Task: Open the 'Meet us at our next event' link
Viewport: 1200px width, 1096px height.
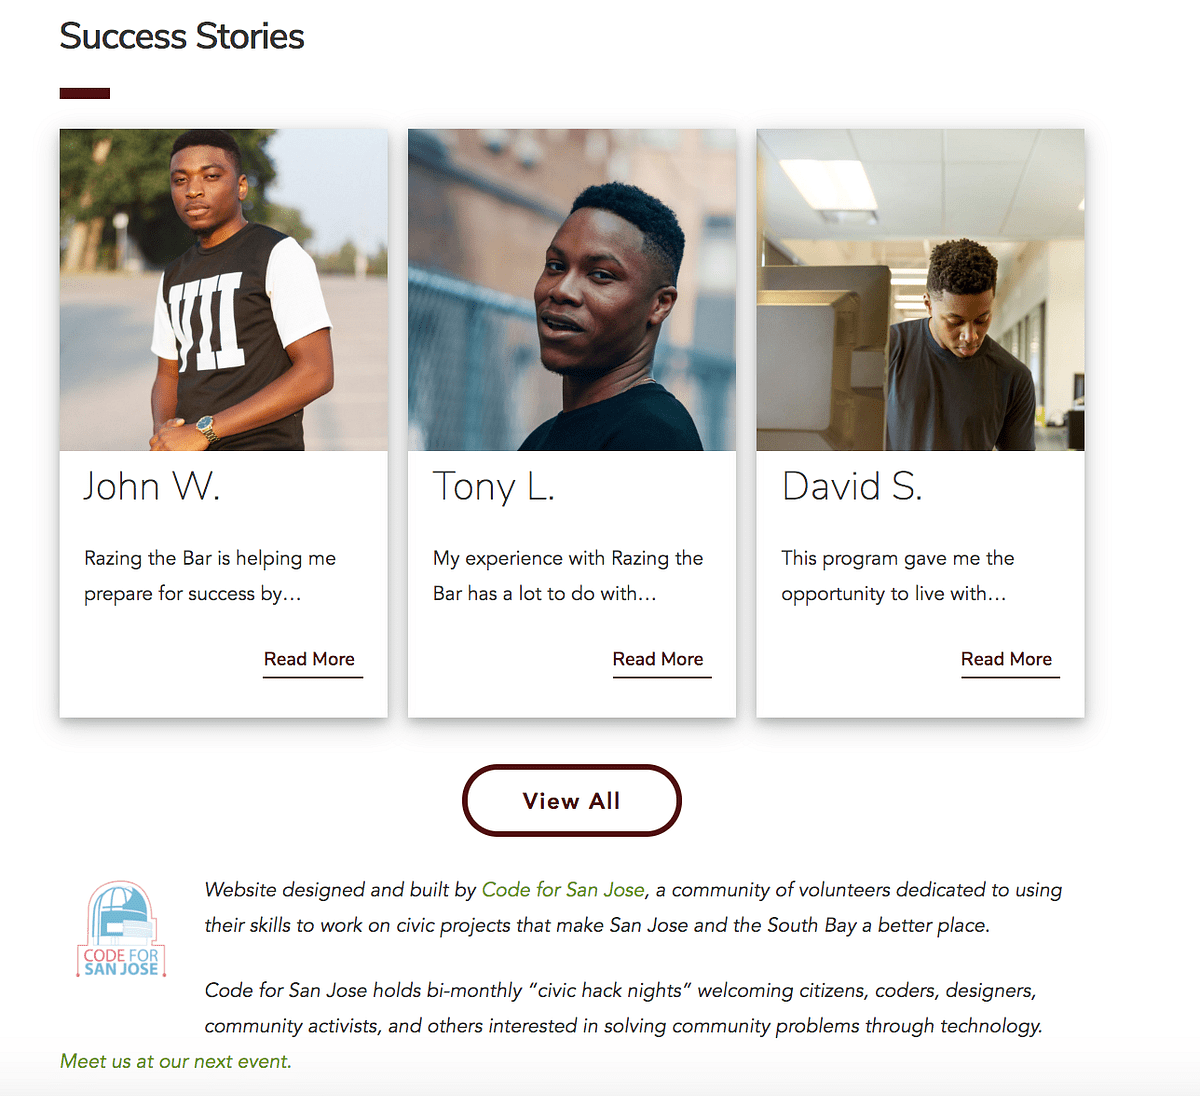Action: point(176,1061)
